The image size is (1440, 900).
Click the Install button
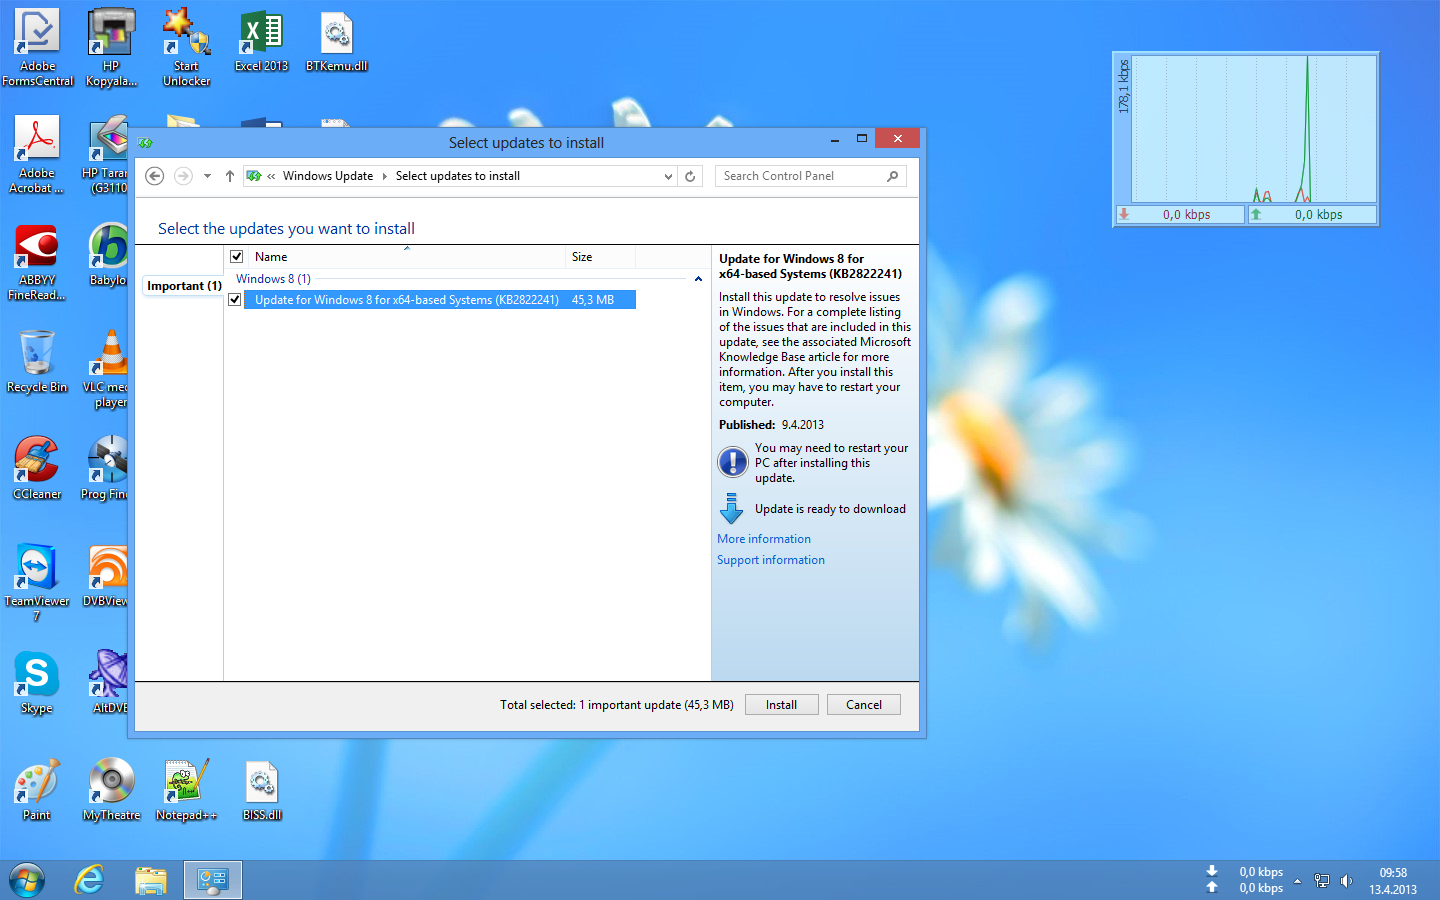coord(782,705)
